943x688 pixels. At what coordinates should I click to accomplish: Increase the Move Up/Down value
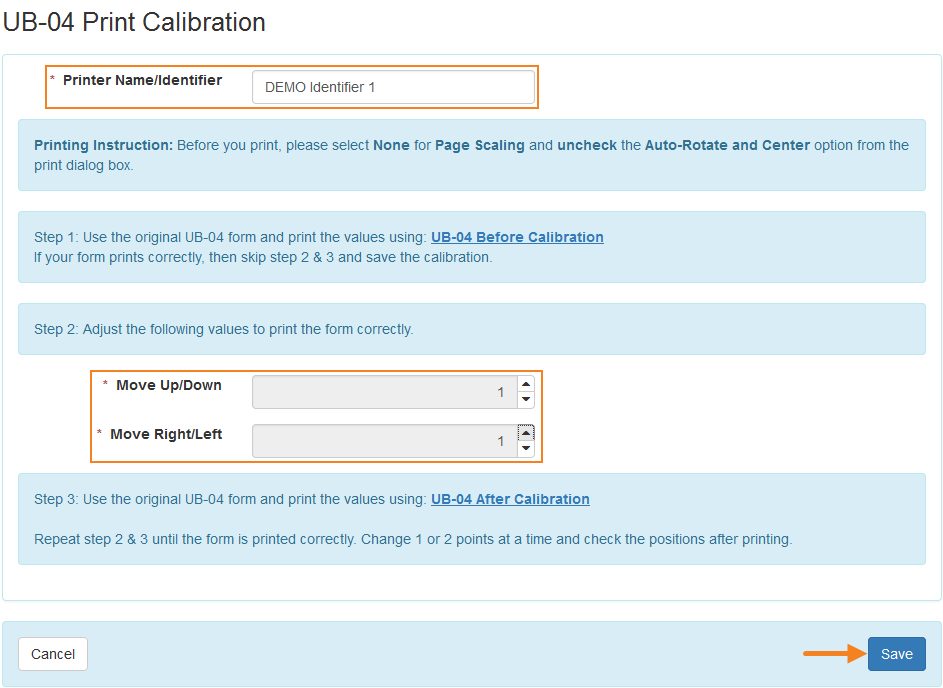[526, 384]
